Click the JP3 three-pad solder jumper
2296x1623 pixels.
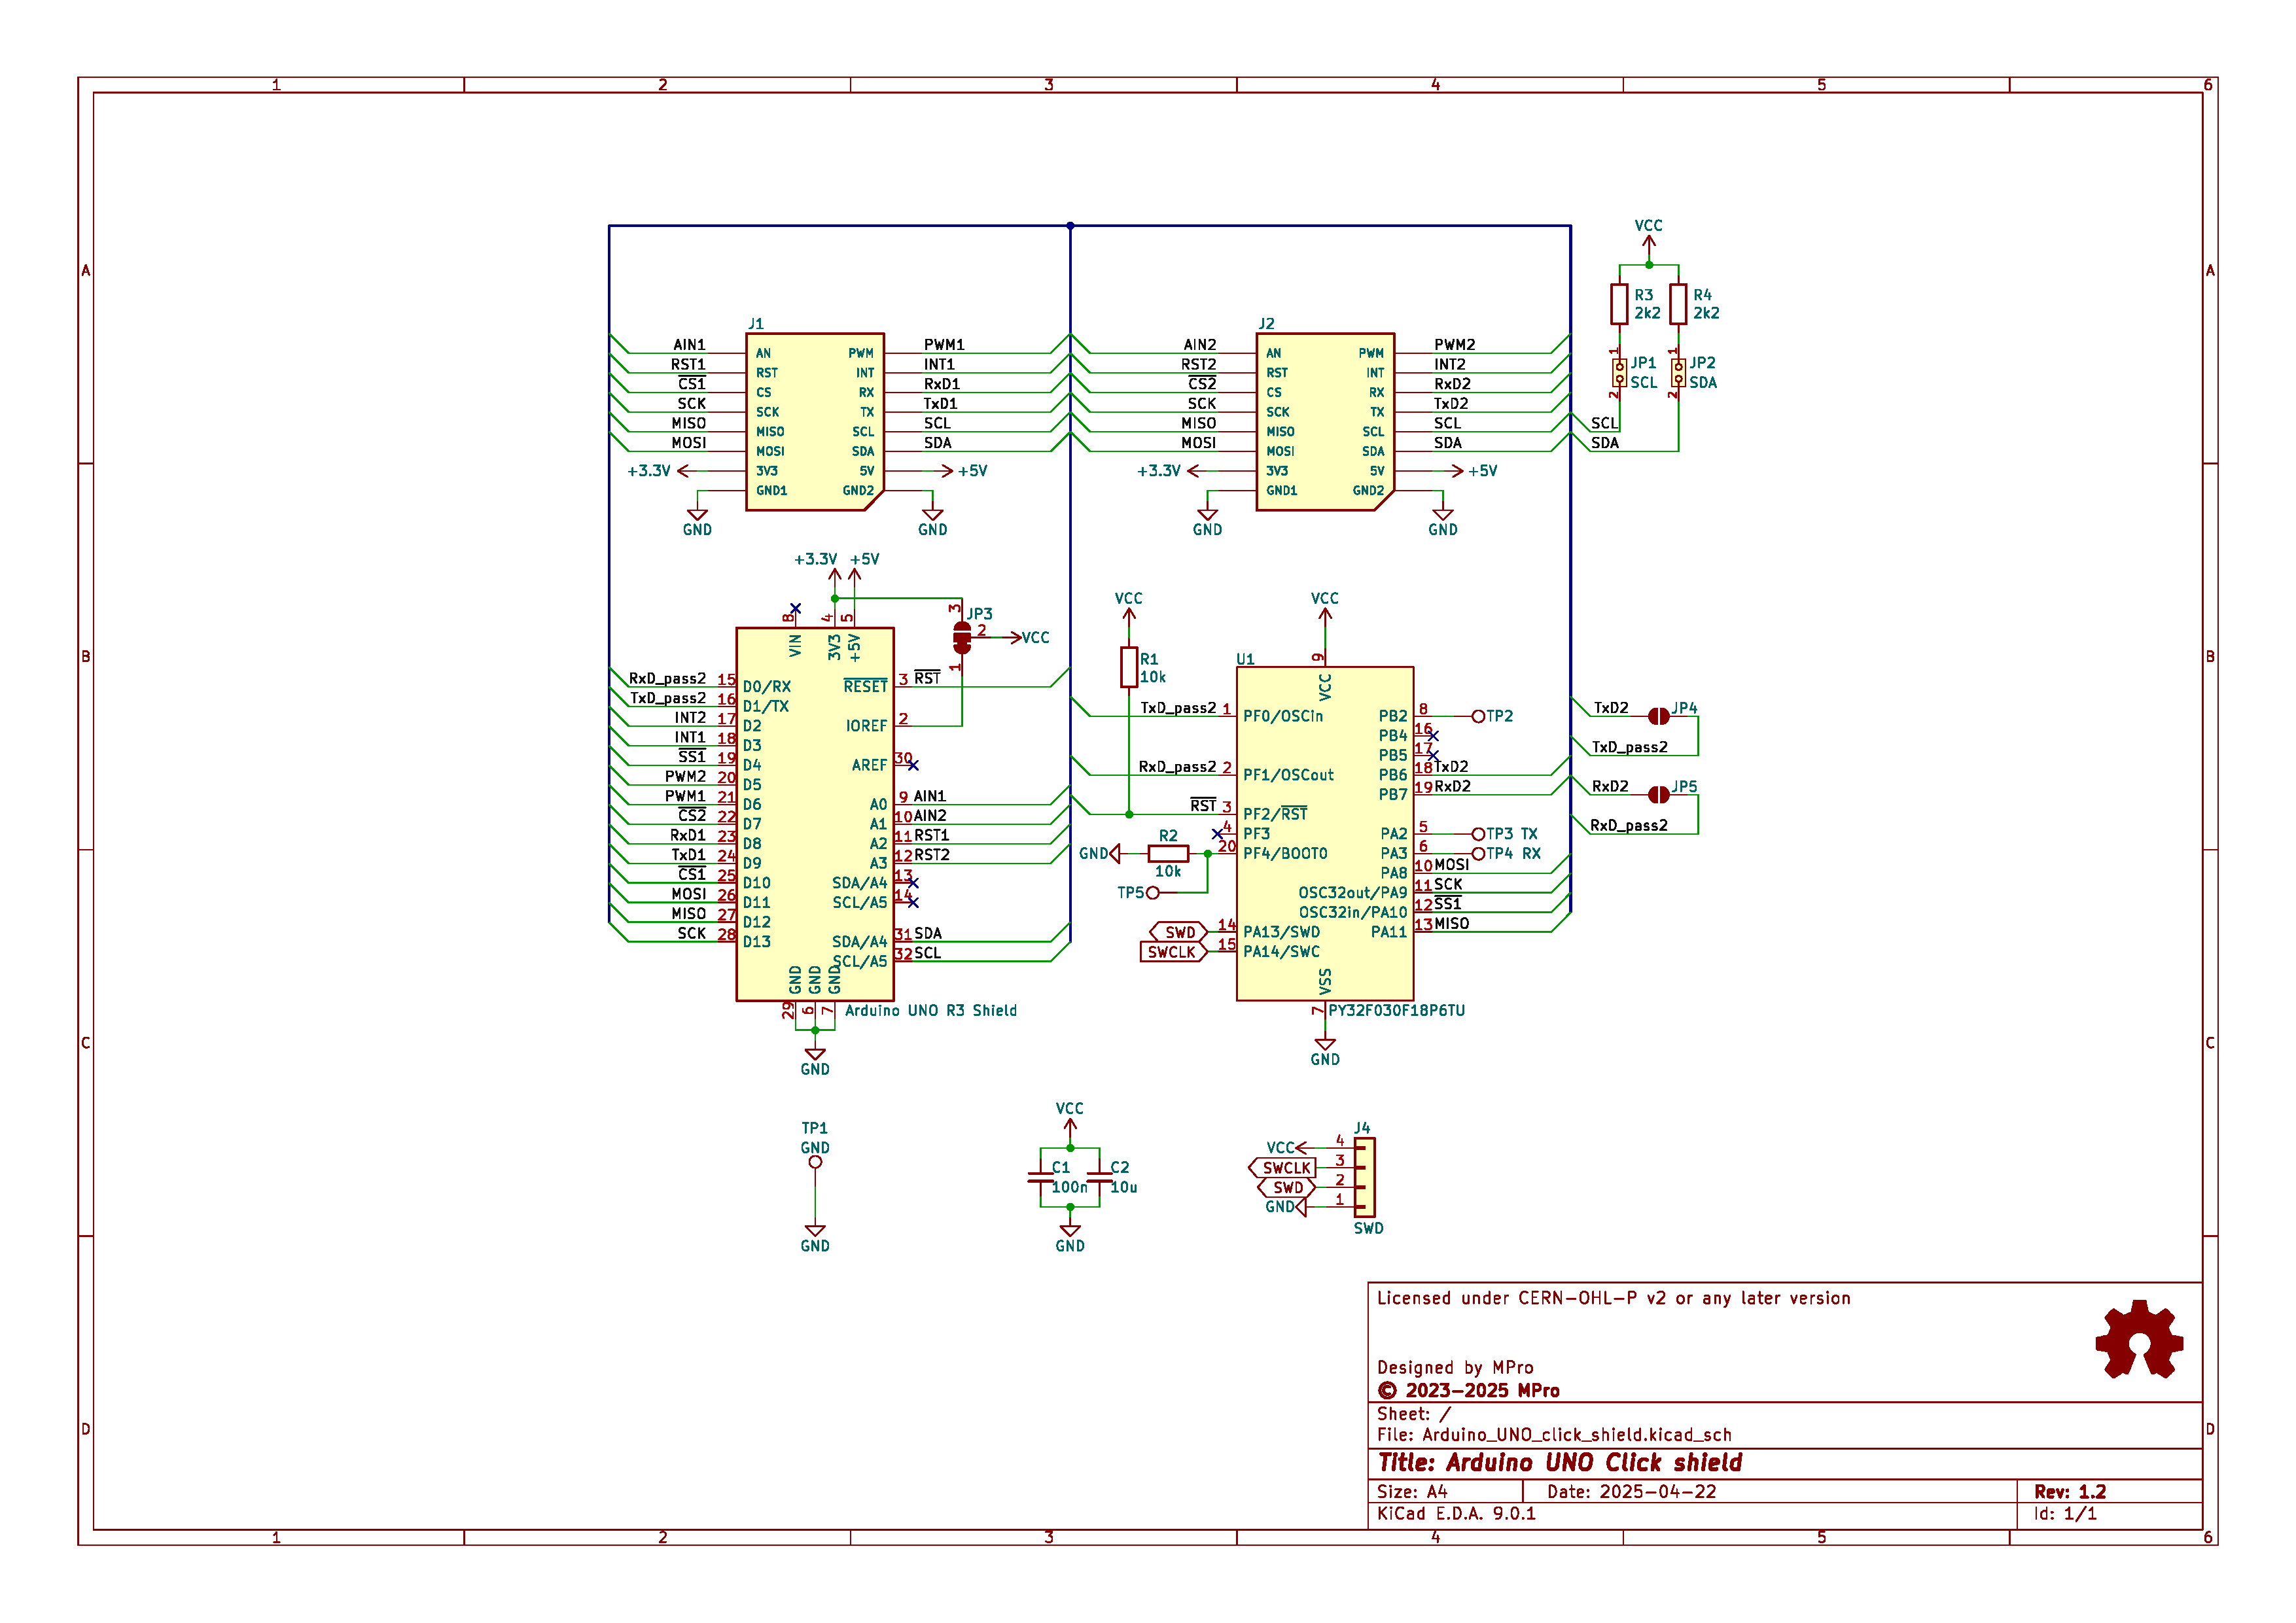pos(962,637)
